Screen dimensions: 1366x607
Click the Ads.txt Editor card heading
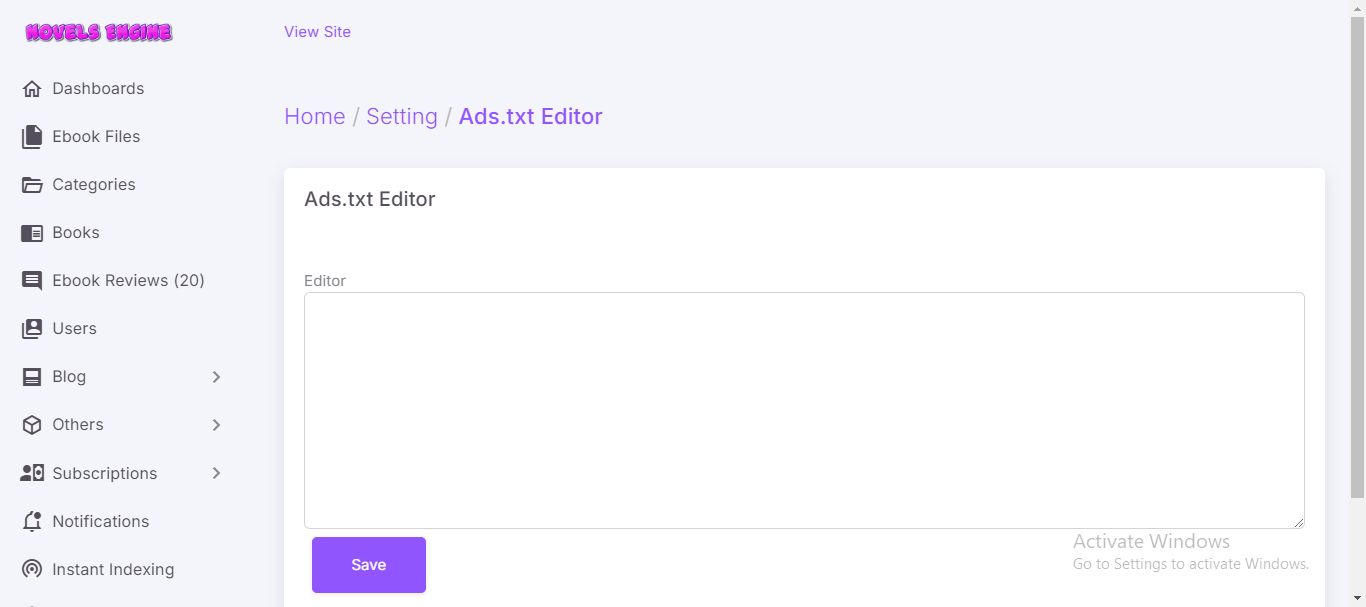click(x=370, y=199)
